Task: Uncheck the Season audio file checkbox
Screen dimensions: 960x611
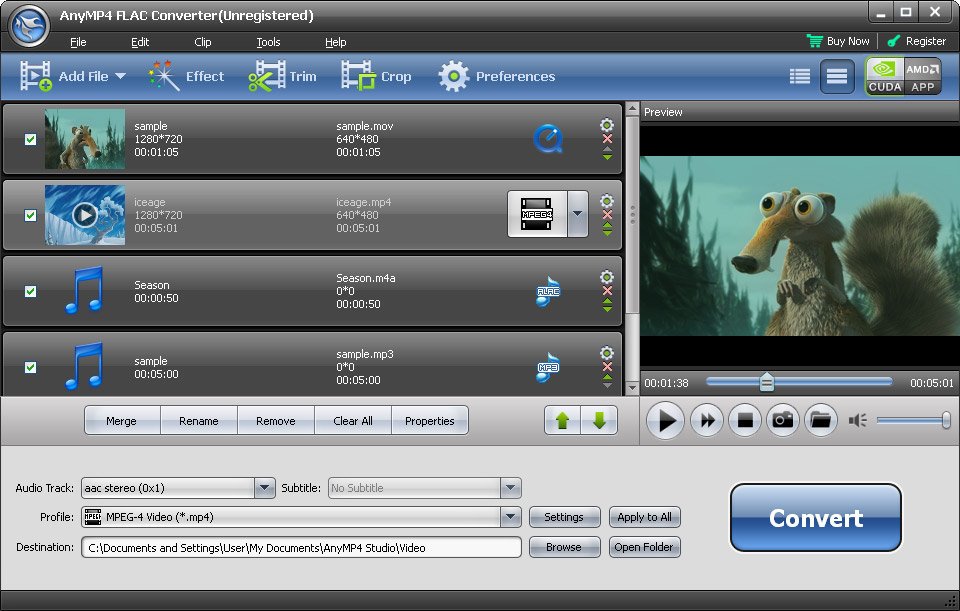Action: point(31,291)
